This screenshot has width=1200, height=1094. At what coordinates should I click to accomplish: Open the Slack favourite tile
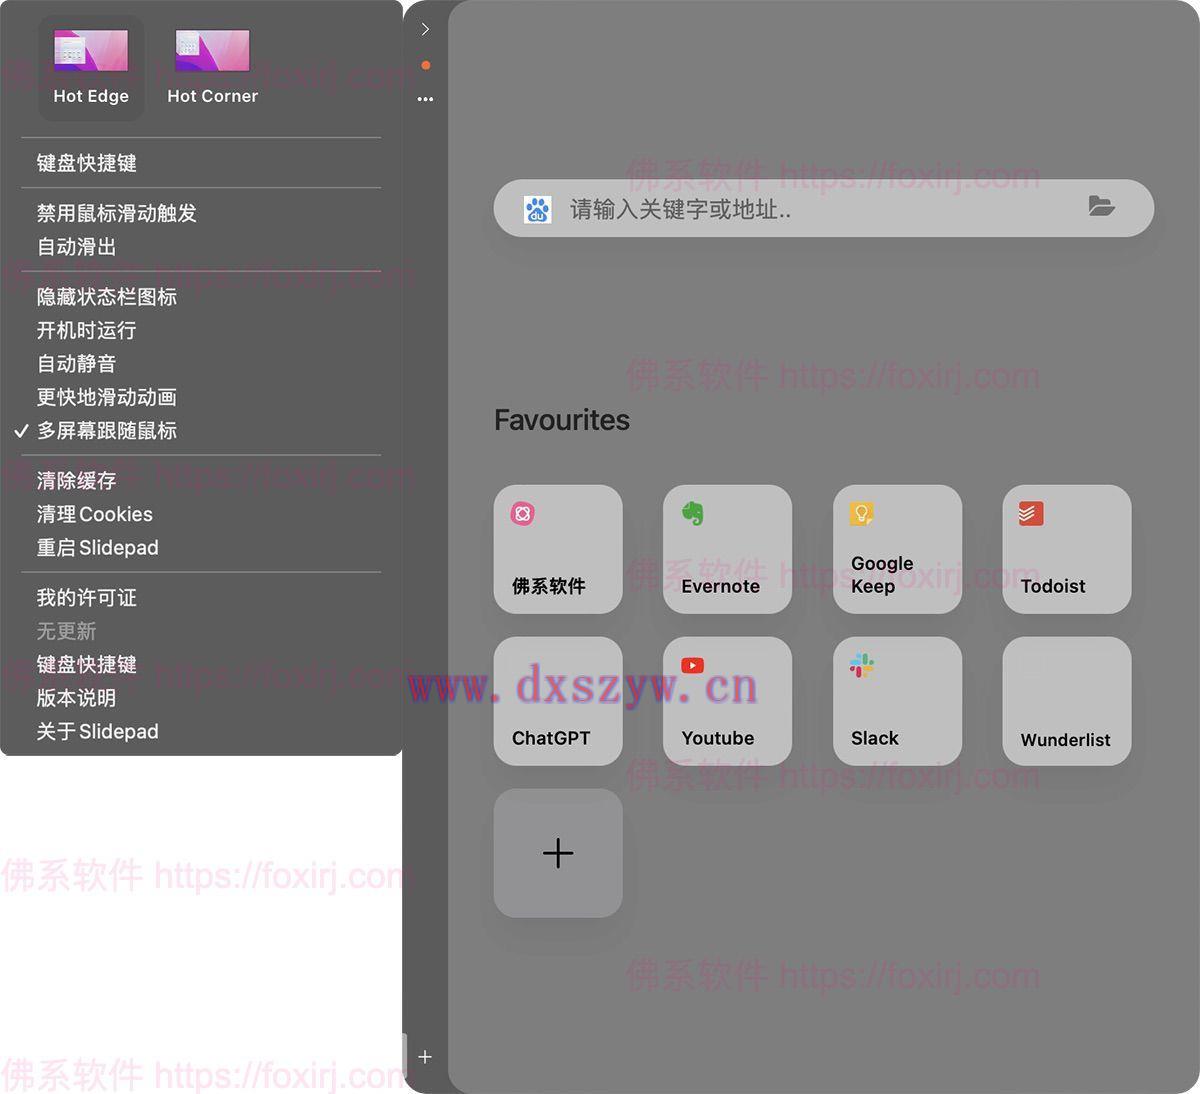point(897,701)
